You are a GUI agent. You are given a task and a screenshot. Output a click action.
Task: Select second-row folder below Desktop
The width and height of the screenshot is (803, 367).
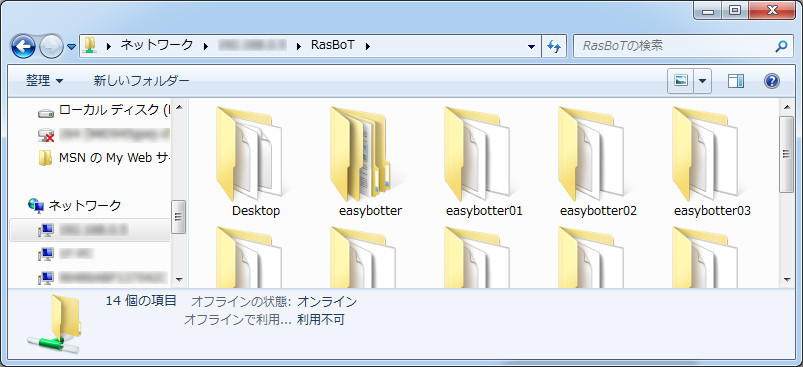[x=249, y=257]
